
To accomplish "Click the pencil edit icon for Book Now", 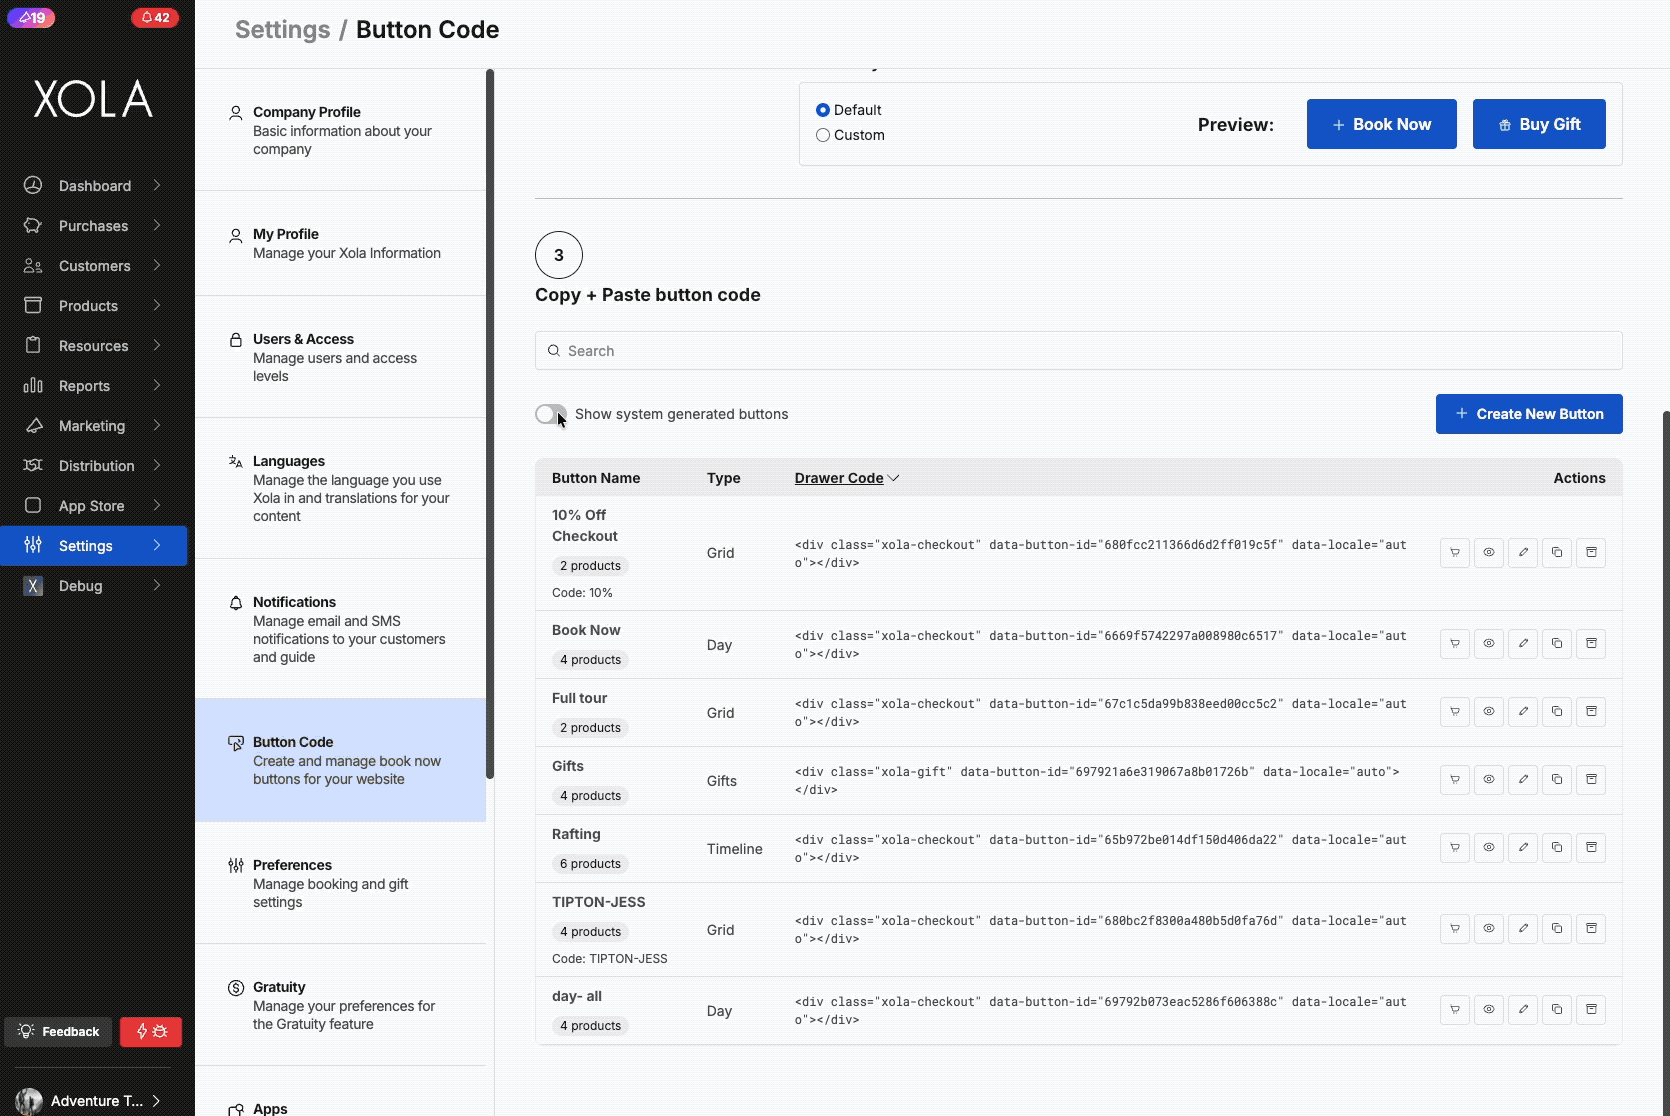I will point(1523,644).
